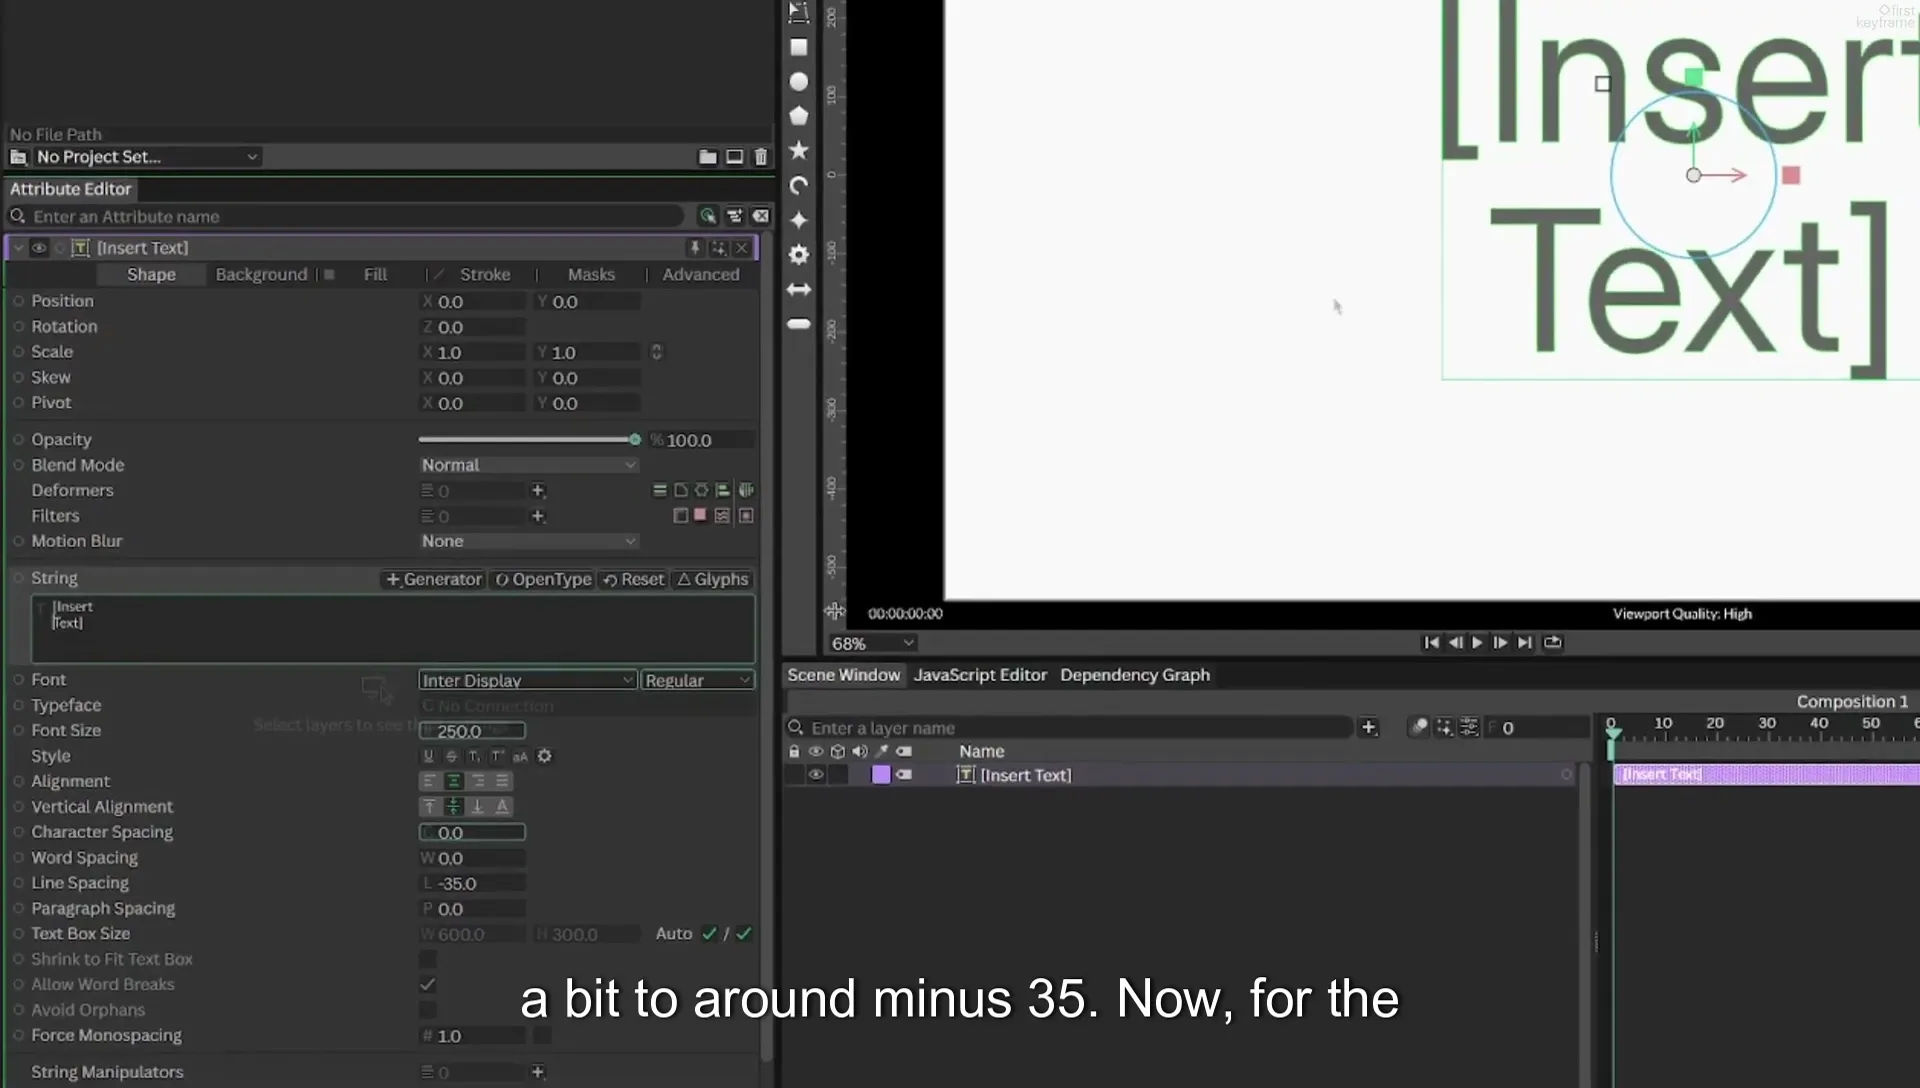Click the viewport pan crosshair icon

point(834,611)
